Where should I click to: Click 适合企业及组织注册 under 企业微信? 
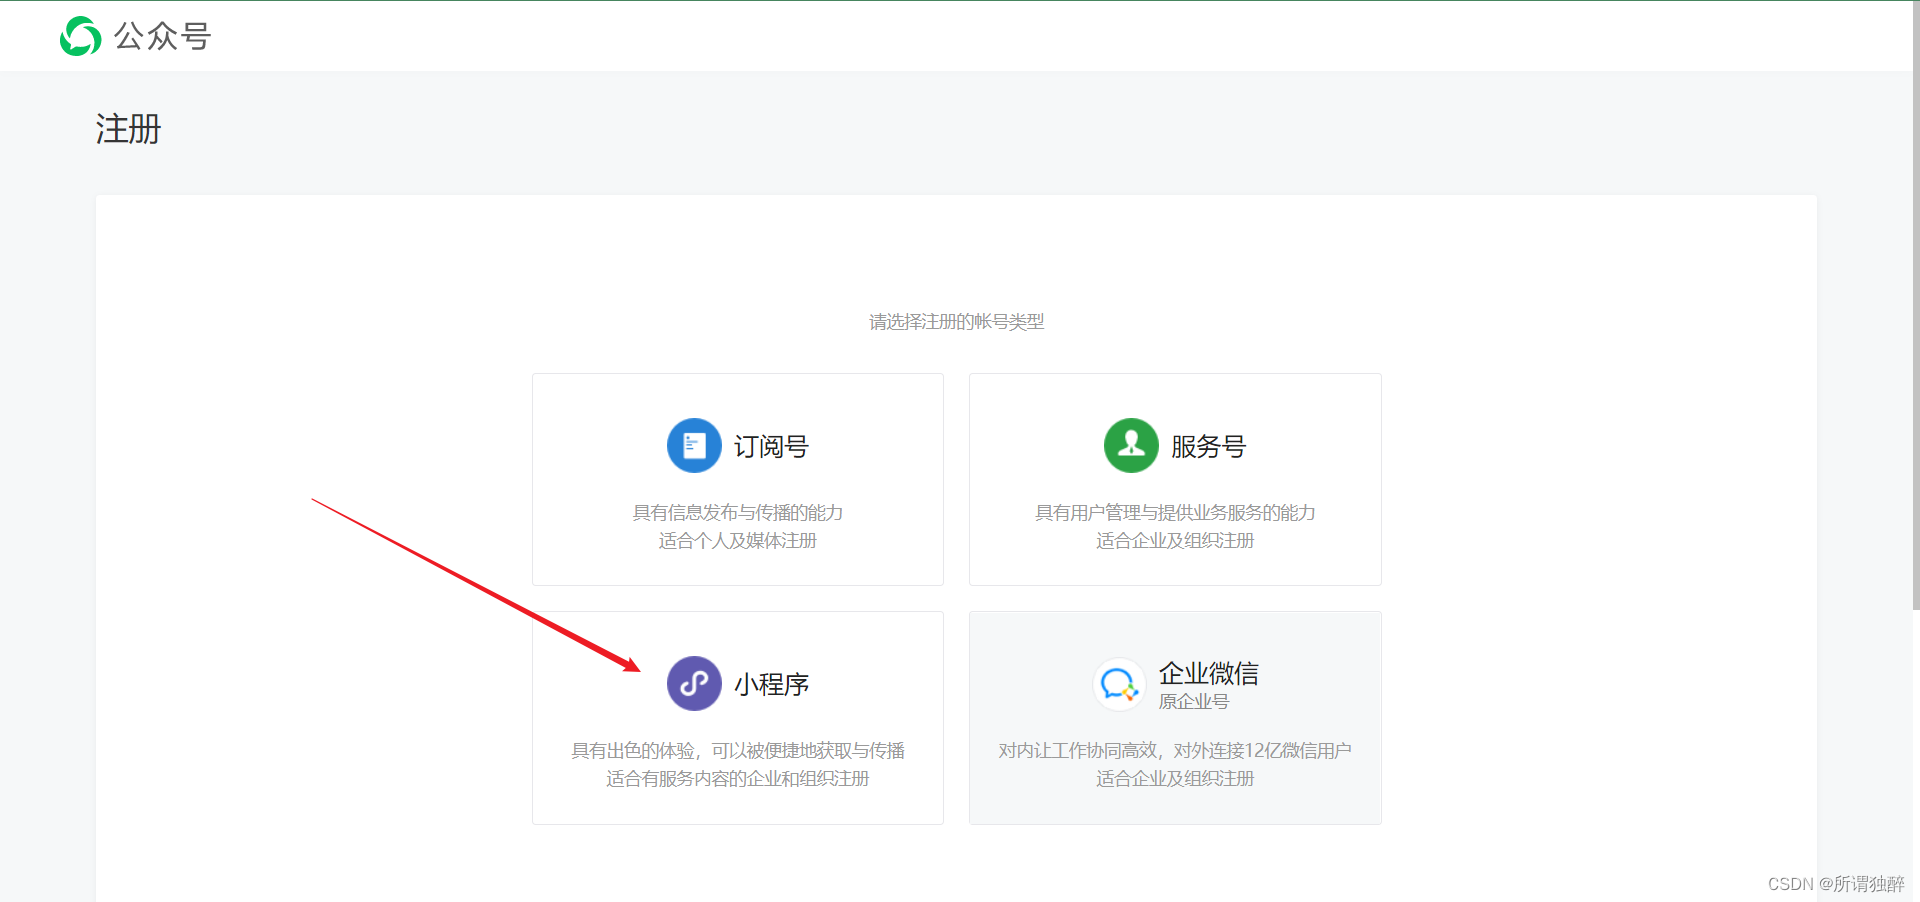[x=1175, y=778]
